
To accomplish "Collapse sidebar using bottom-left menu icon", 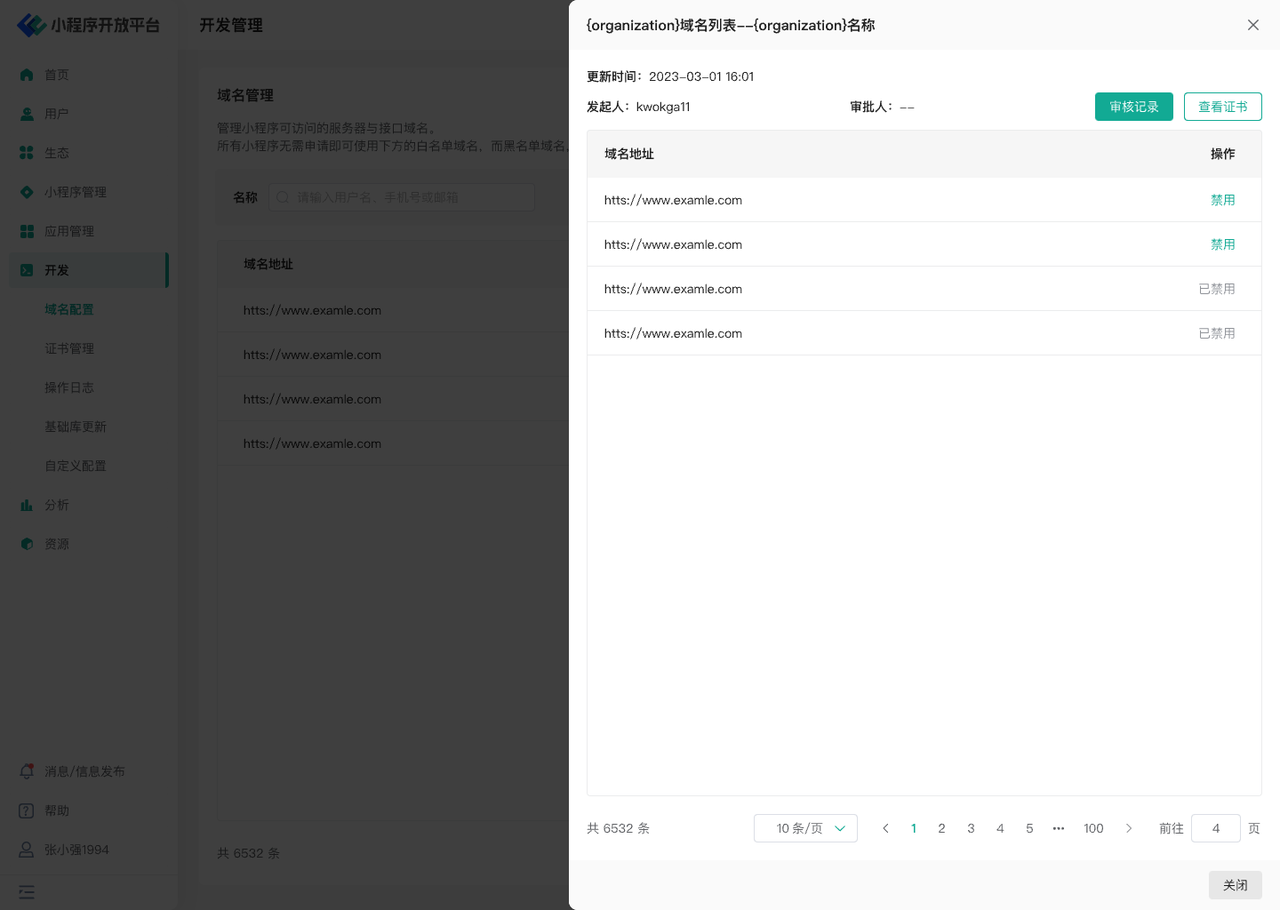I will click(x=27, y=891).
